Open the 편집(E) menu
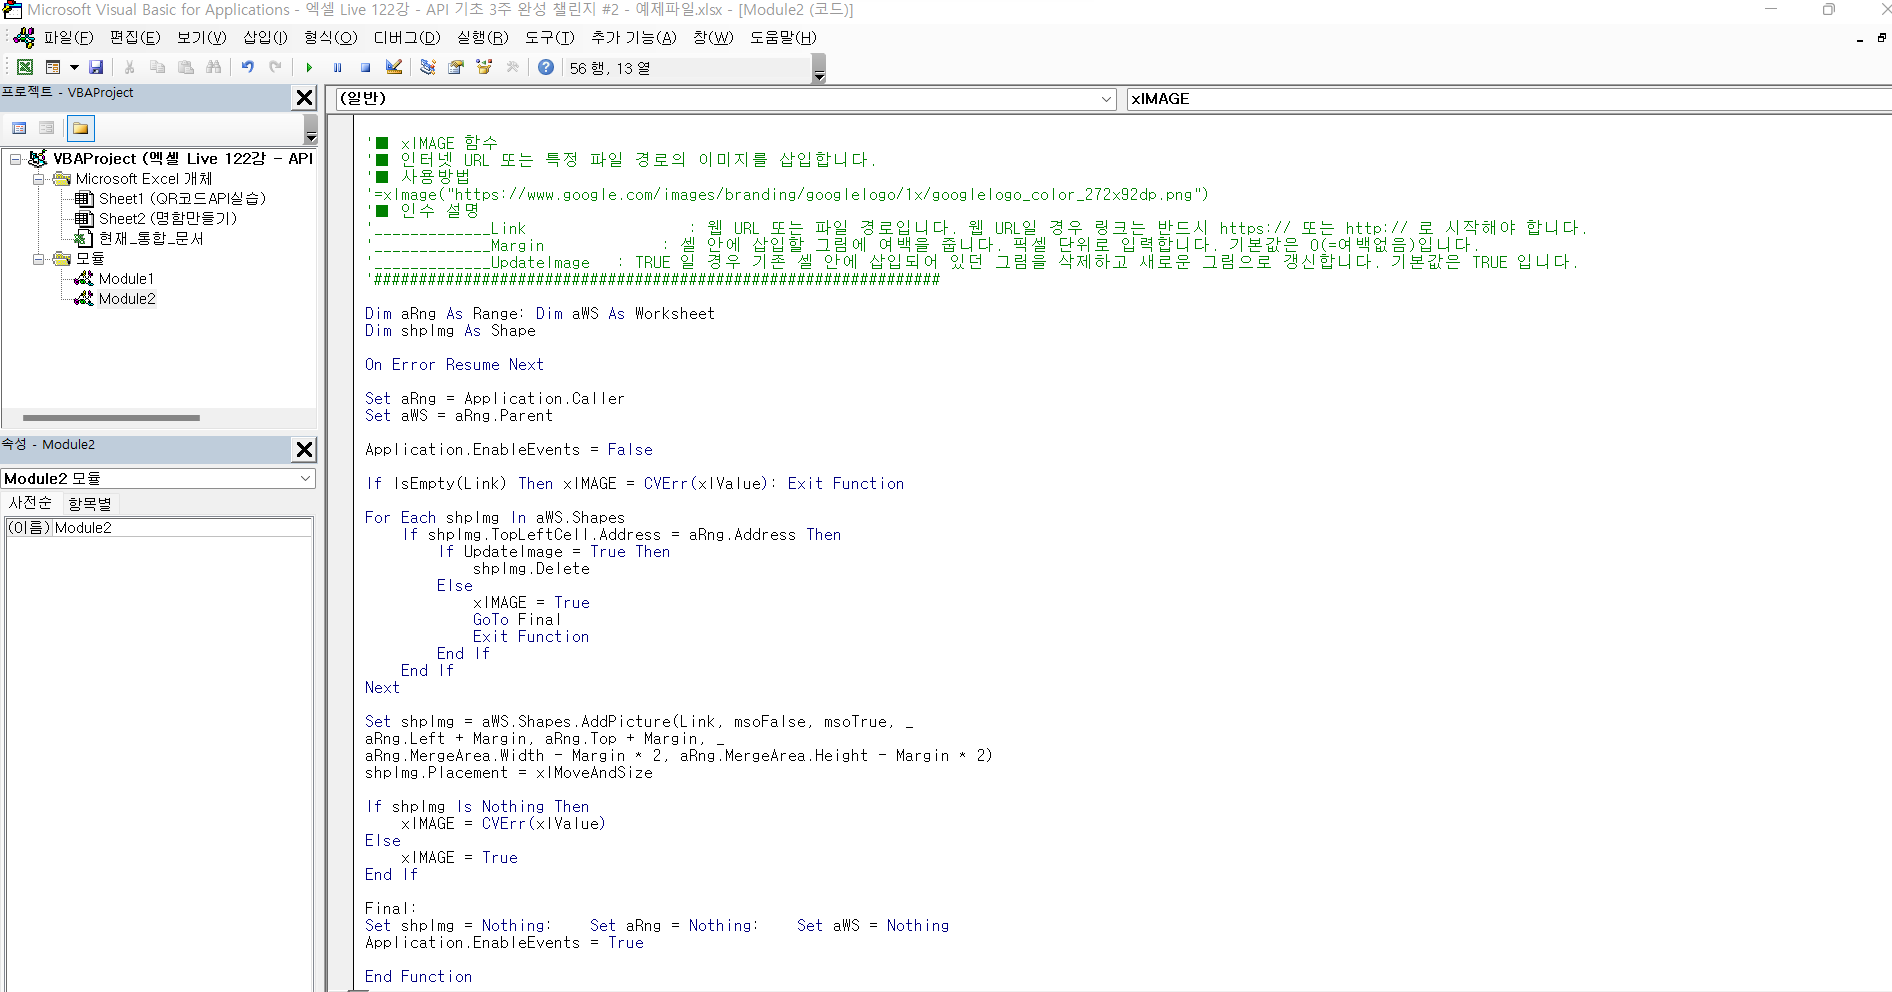 (135, 37)
